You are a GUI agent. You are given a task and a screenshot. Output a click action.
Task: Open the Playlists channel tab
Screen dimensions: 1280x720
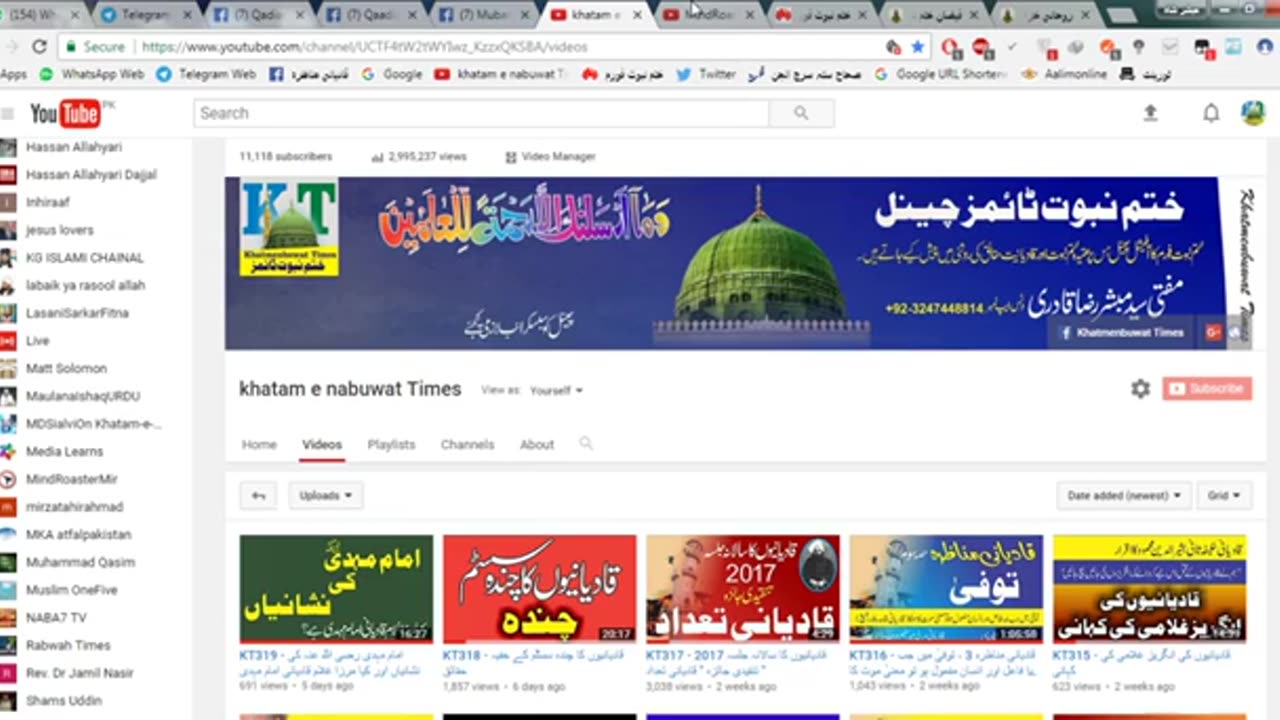[x=391, y=445]
